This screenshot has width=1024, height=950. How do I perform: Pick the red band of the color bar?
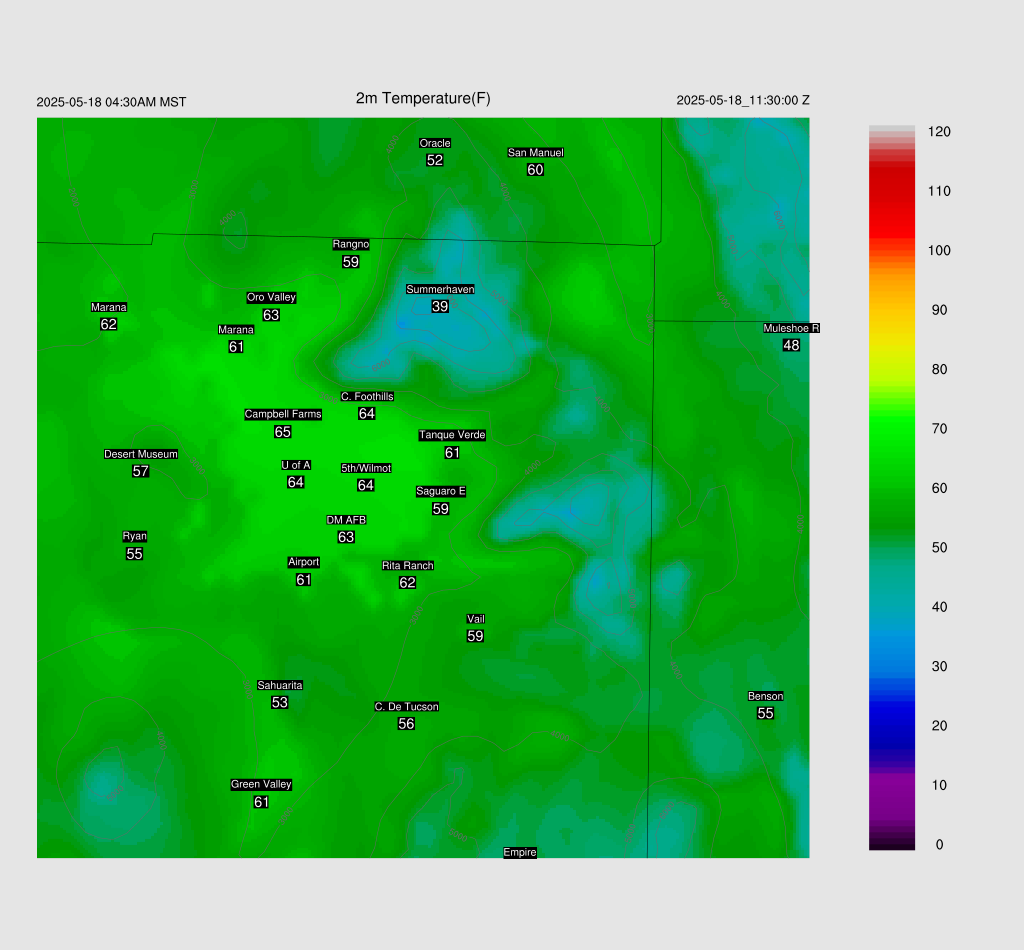click(891, 202)
